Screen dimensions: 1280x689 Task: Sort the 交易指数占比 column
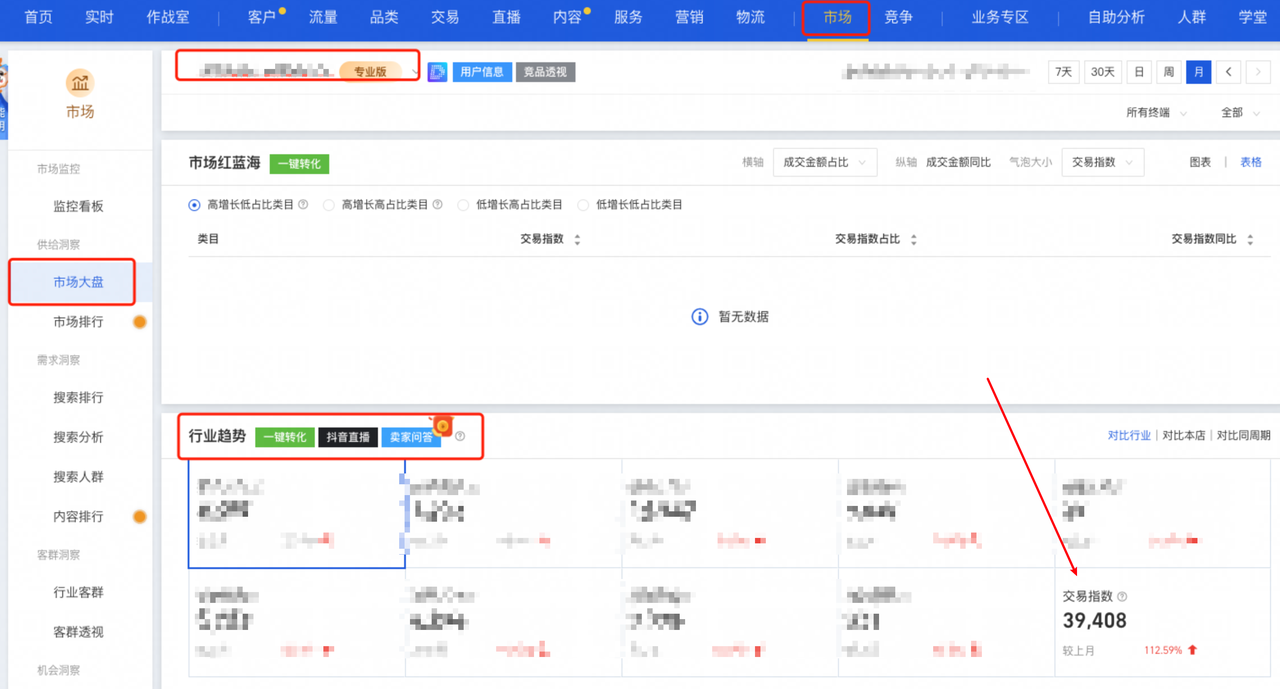tap(913, 240)
